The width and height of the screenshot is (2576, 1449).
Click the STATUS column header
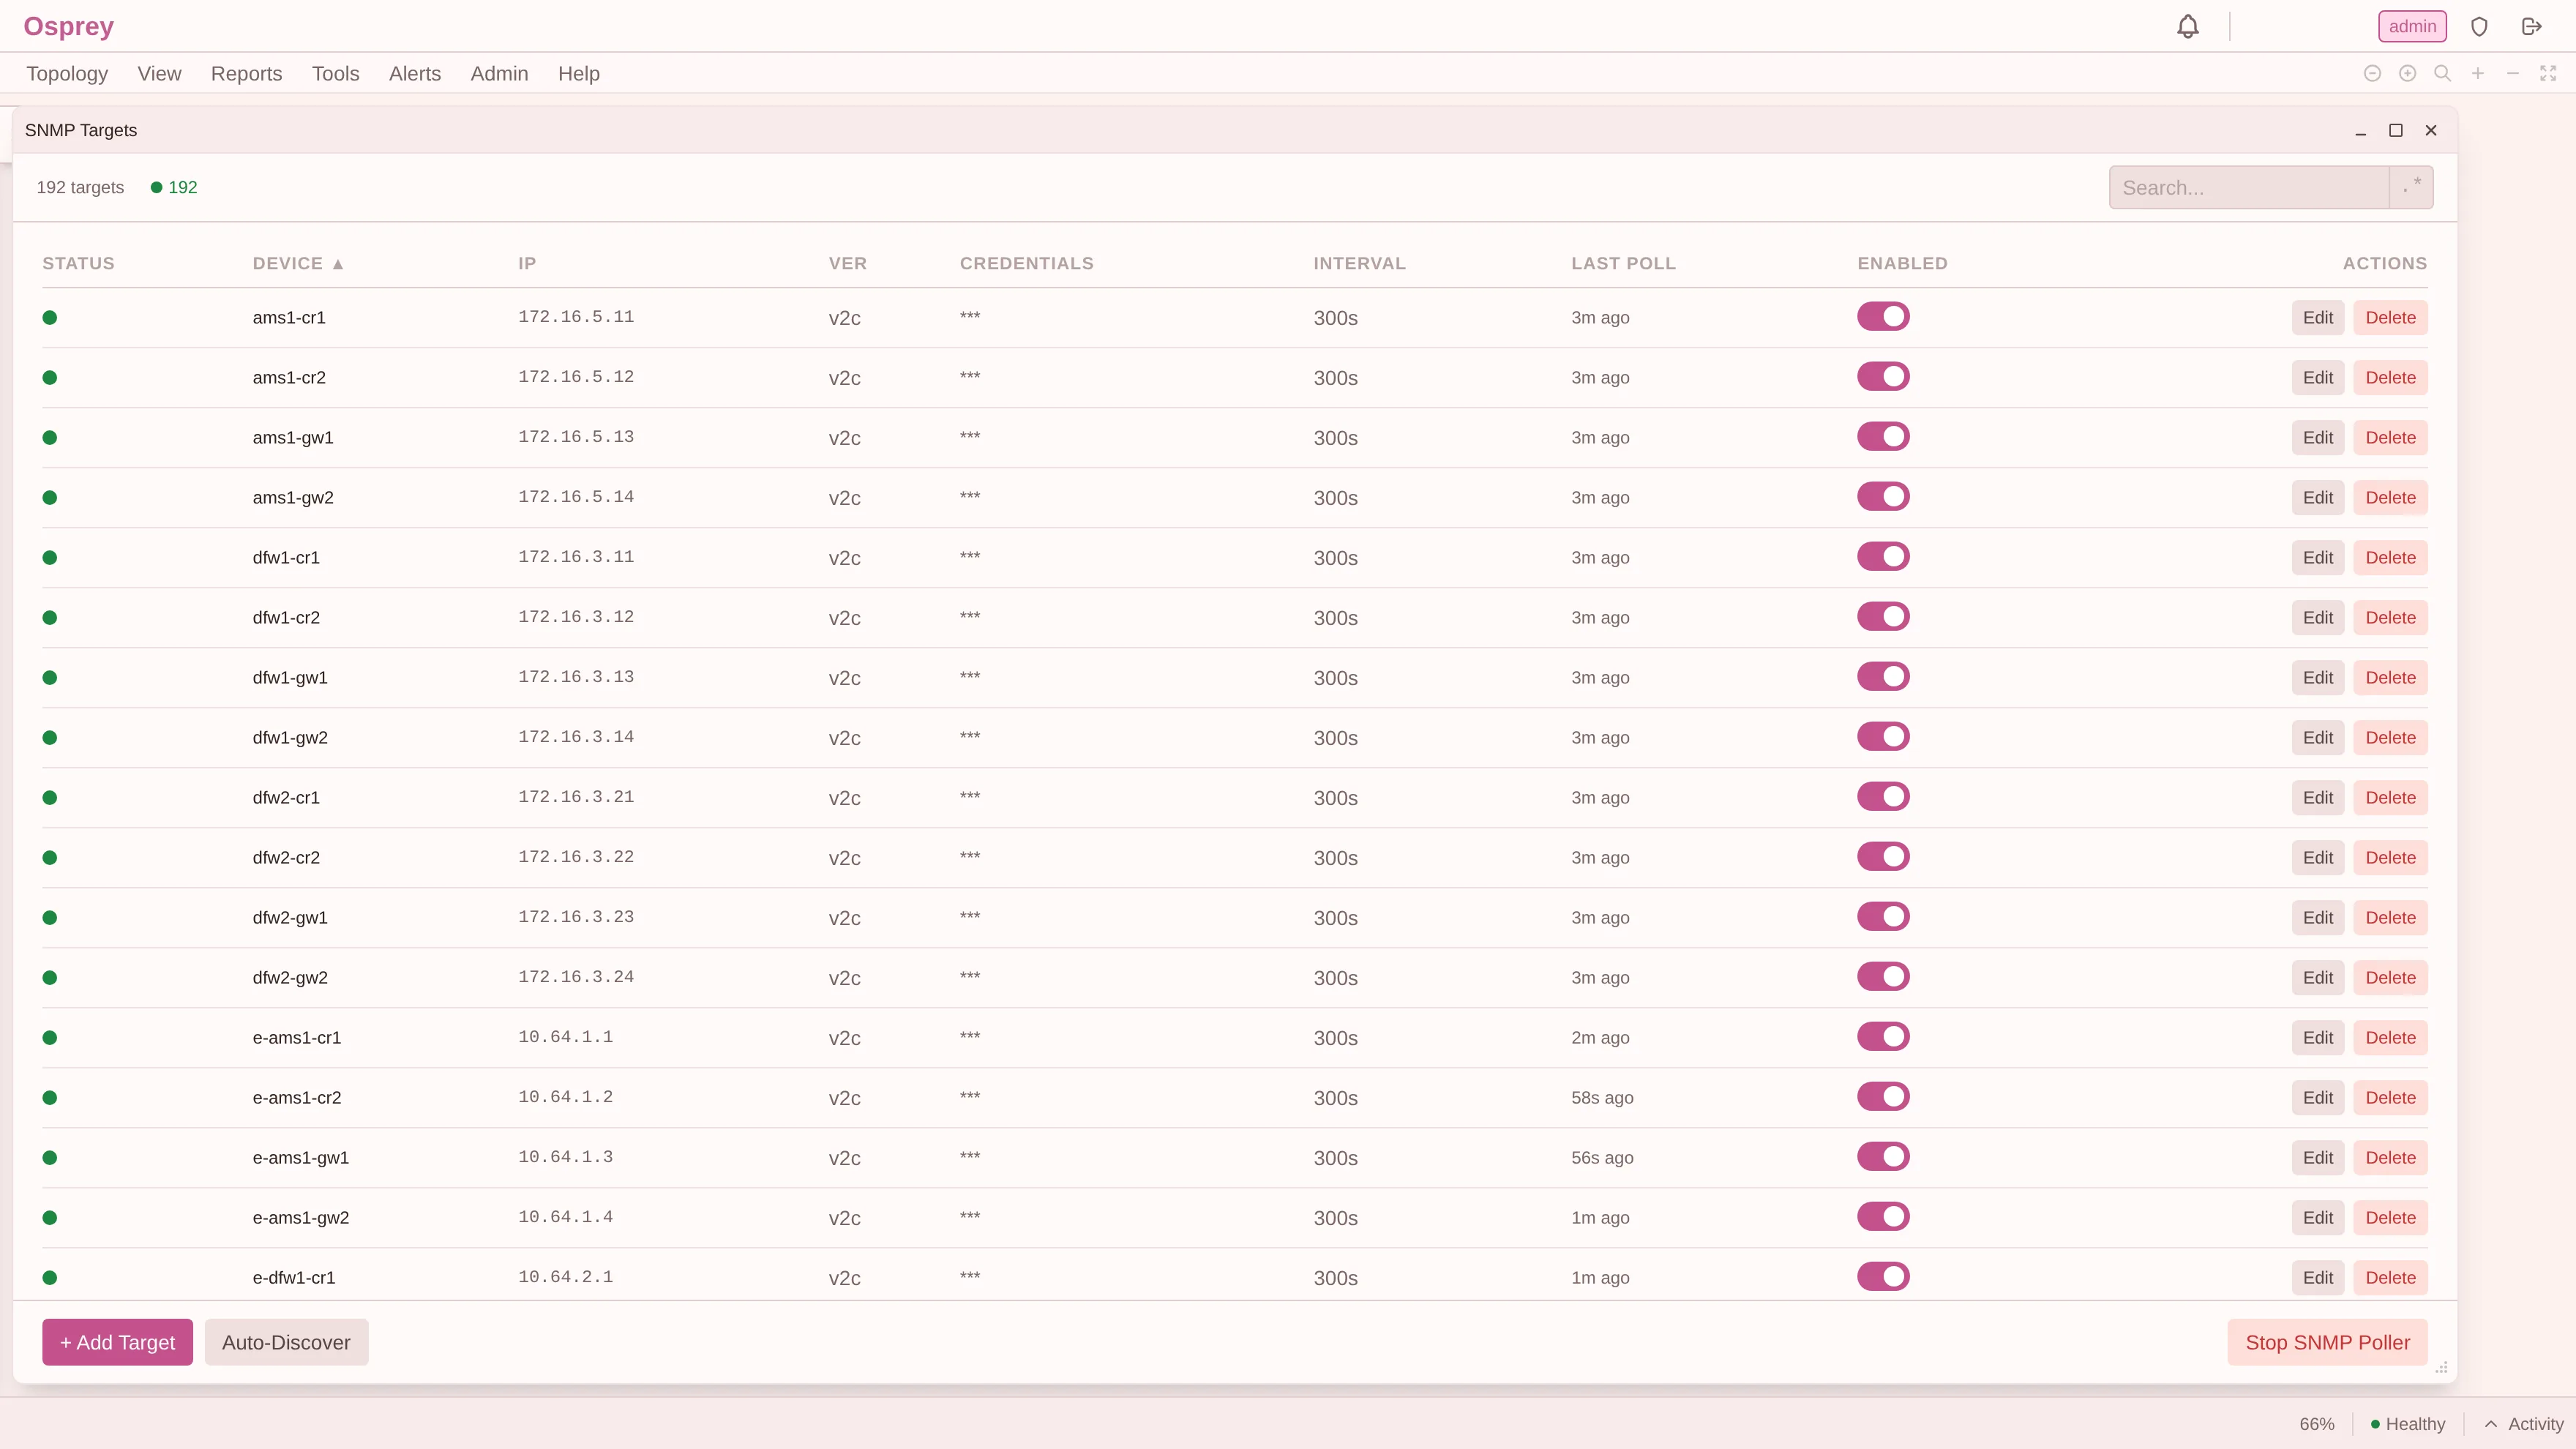(78, 264)
